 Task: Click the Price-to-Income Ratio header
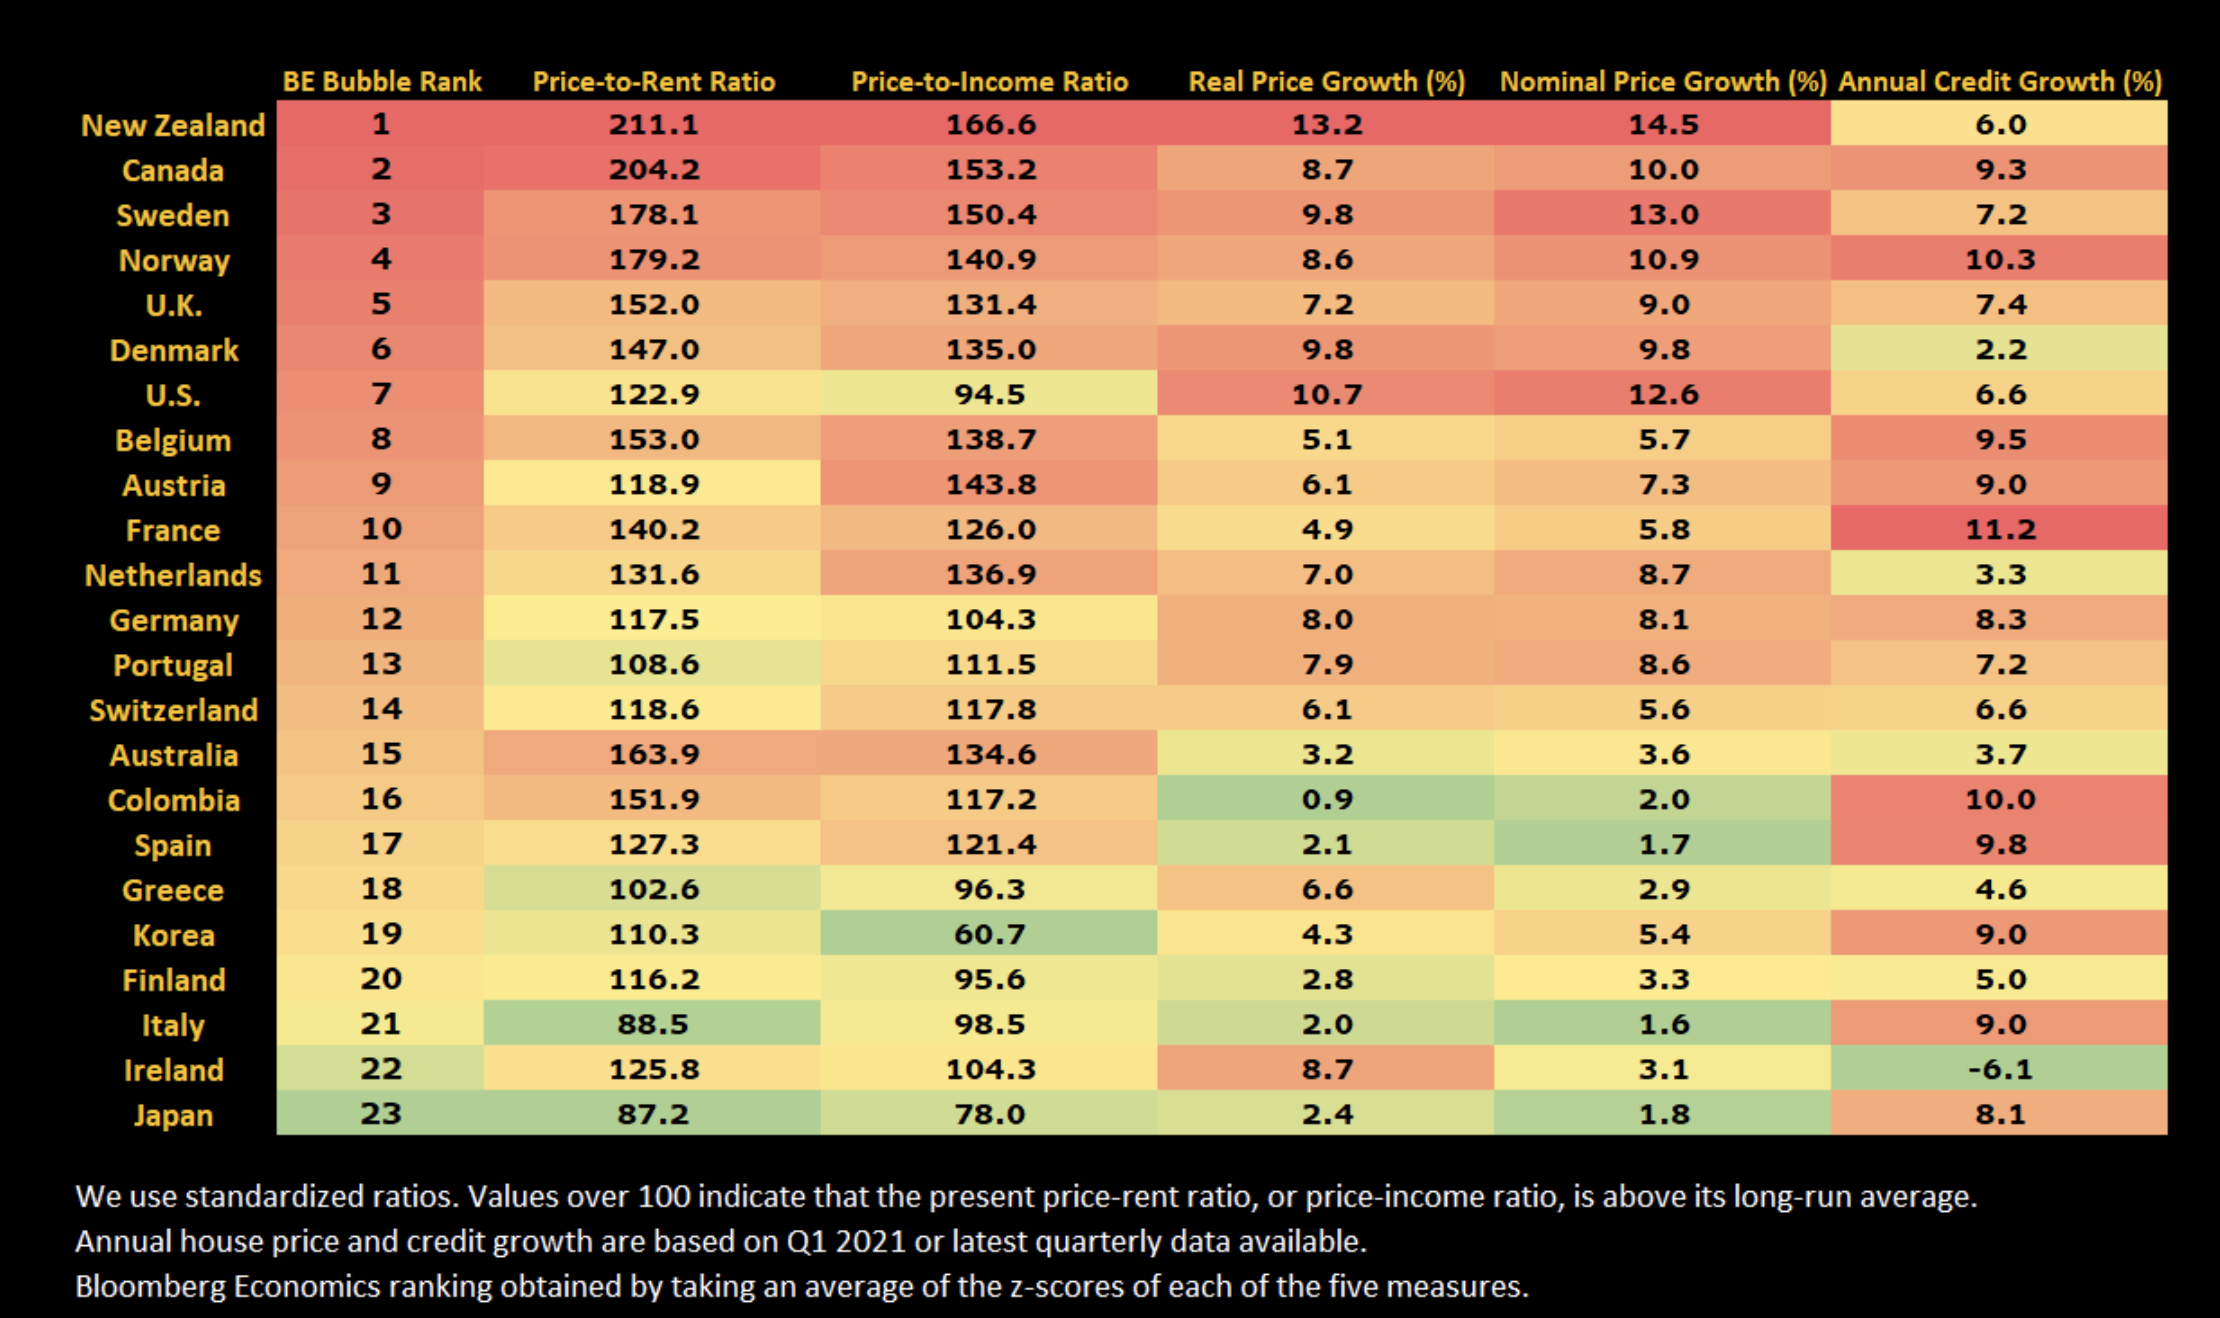[989, 82]
